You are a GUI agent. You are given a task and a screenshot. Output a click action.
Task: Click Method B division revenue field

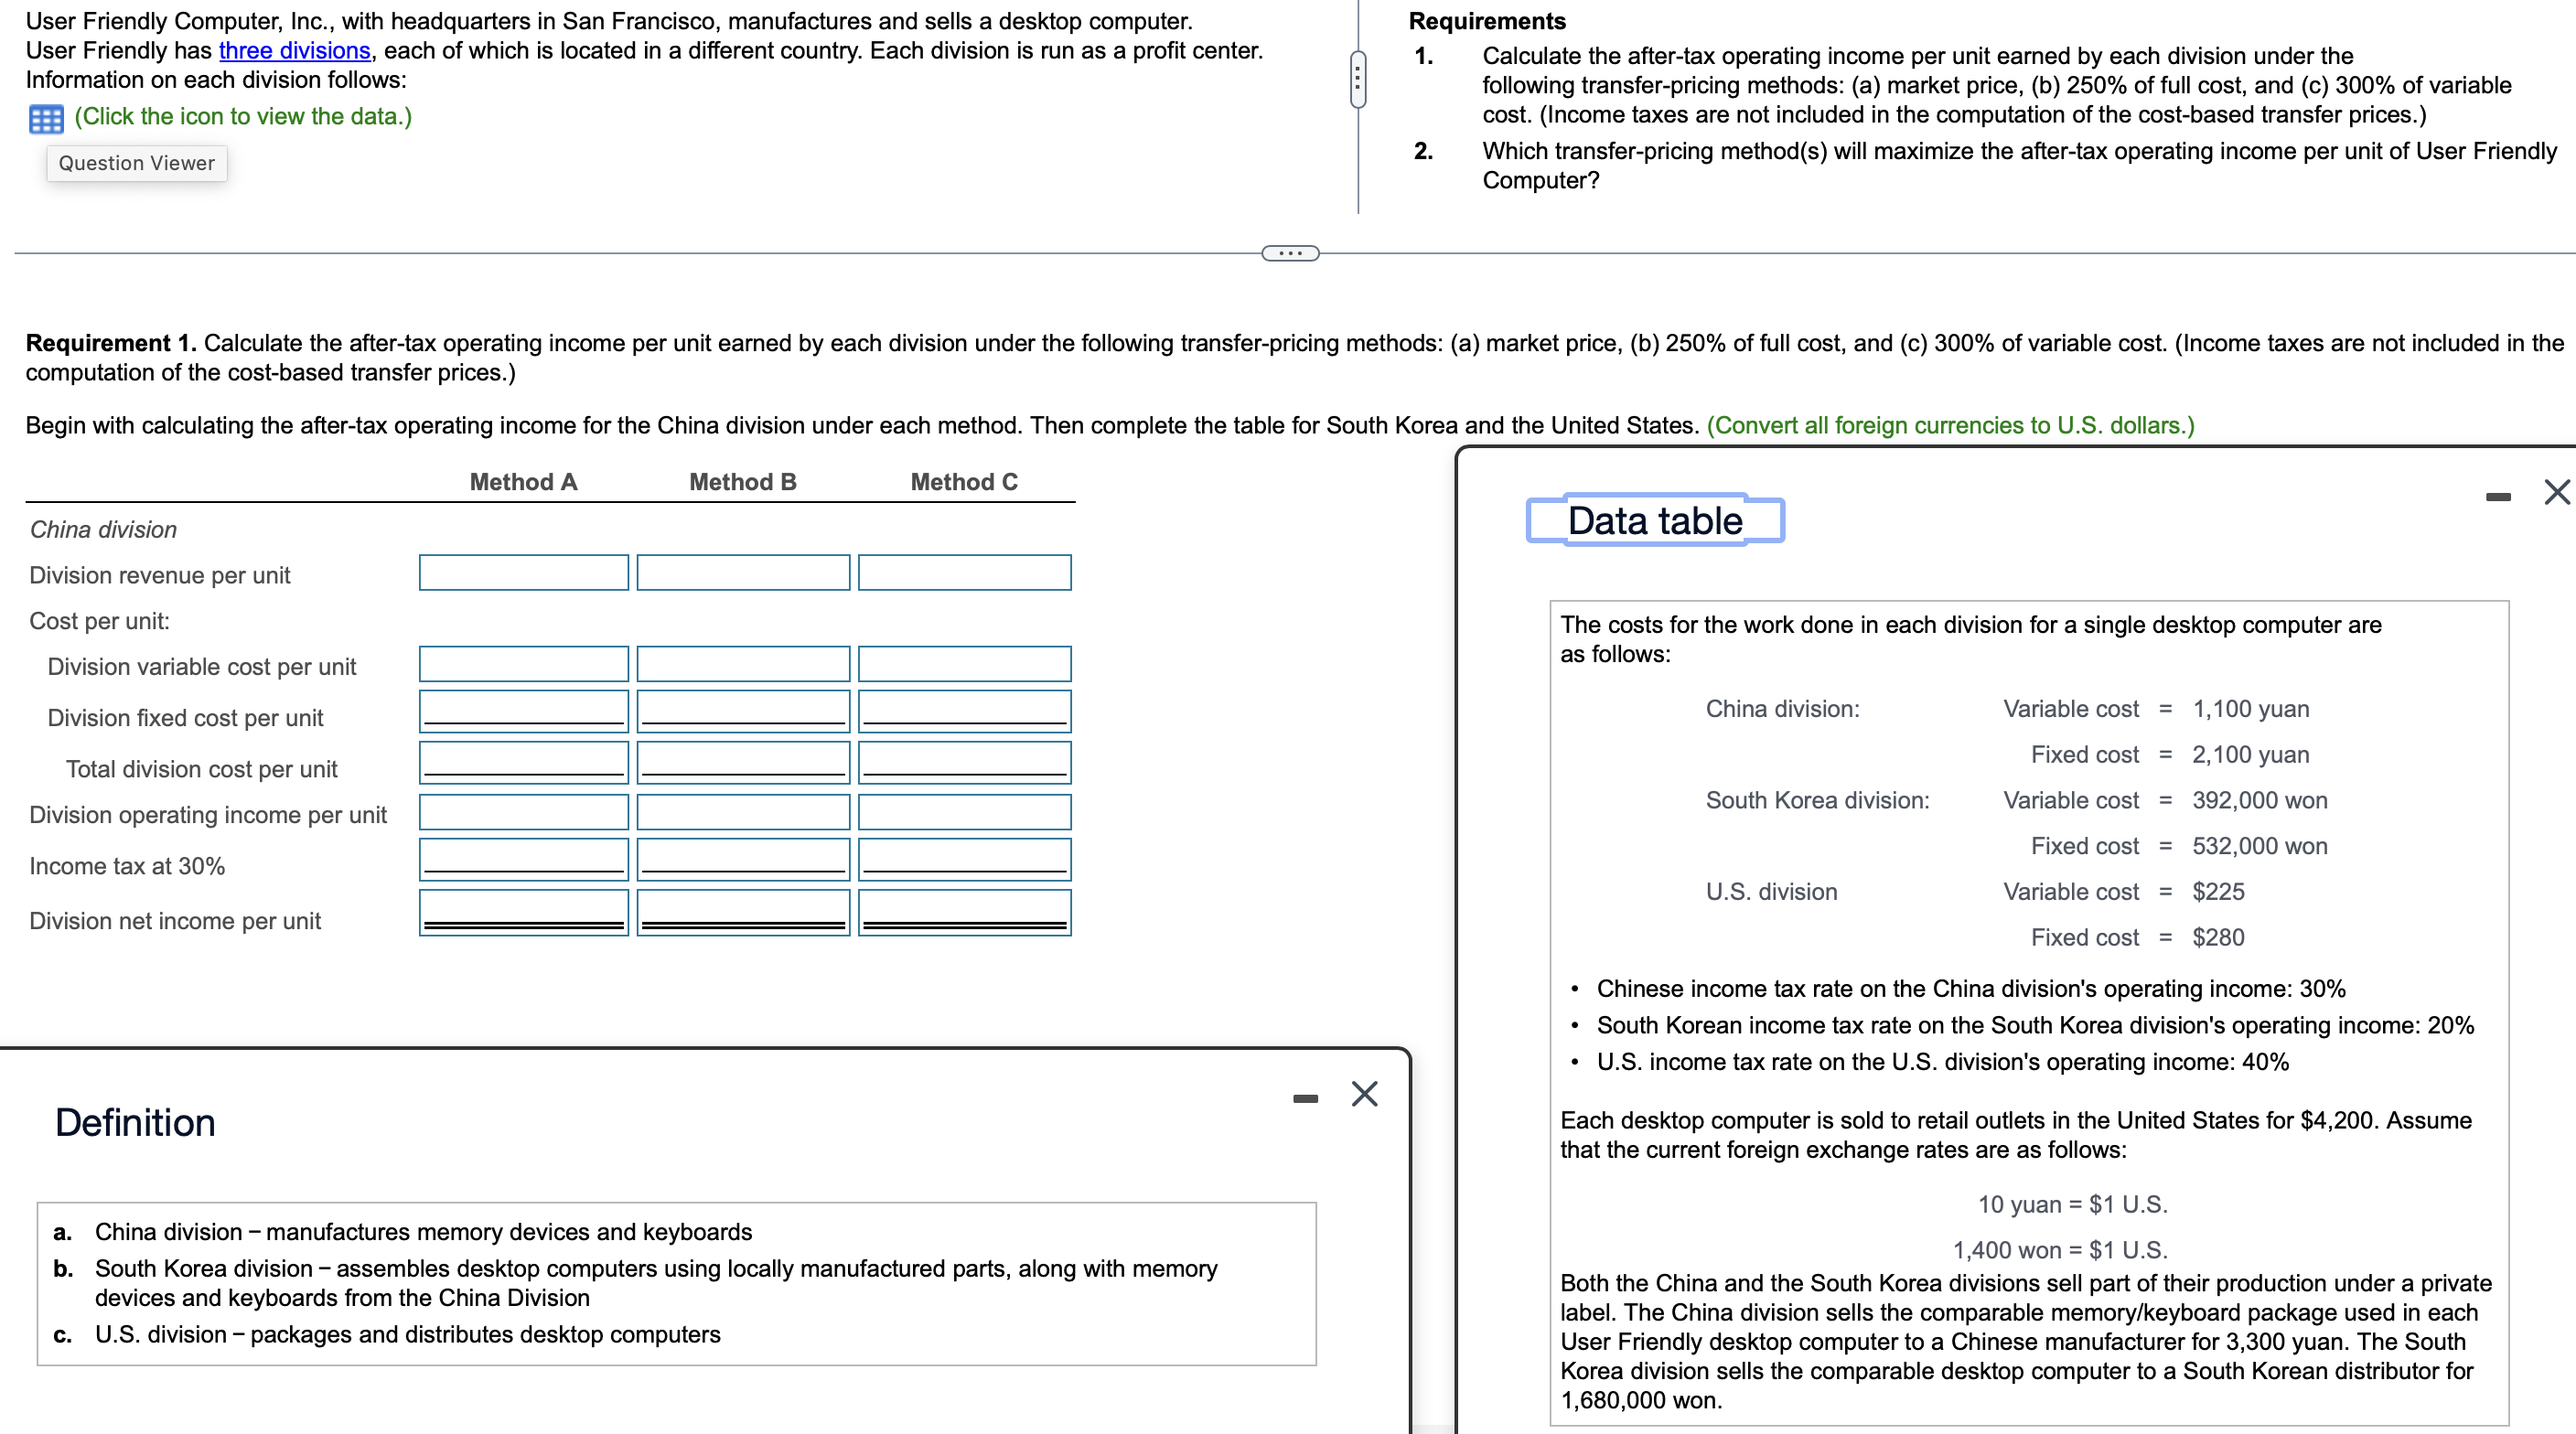pos(743,573)
